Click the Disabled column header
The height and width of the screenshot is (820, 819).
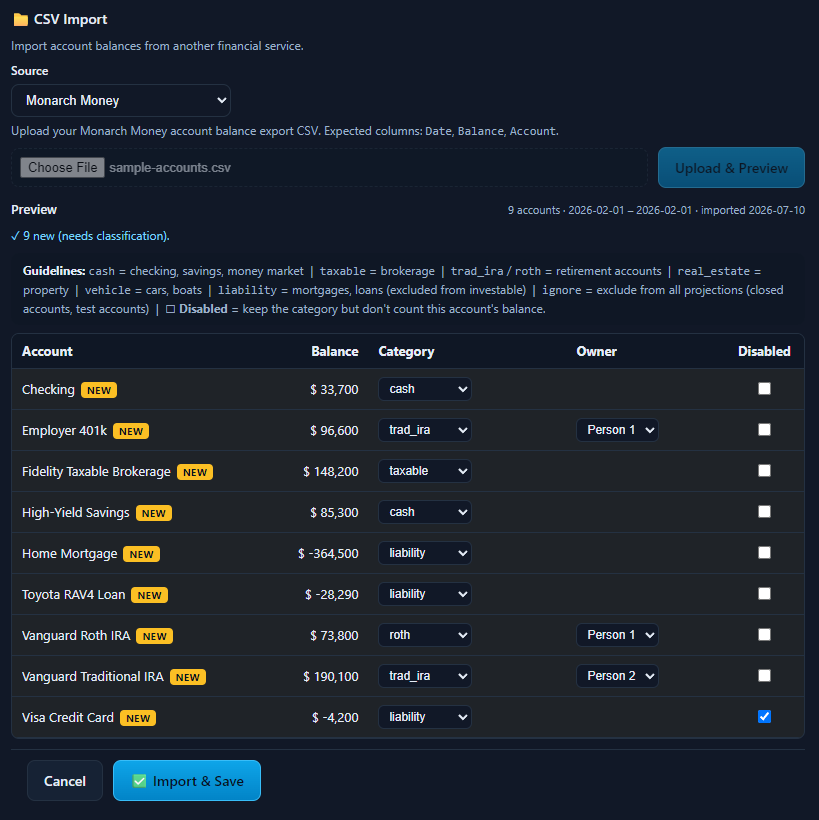point(764,351)
